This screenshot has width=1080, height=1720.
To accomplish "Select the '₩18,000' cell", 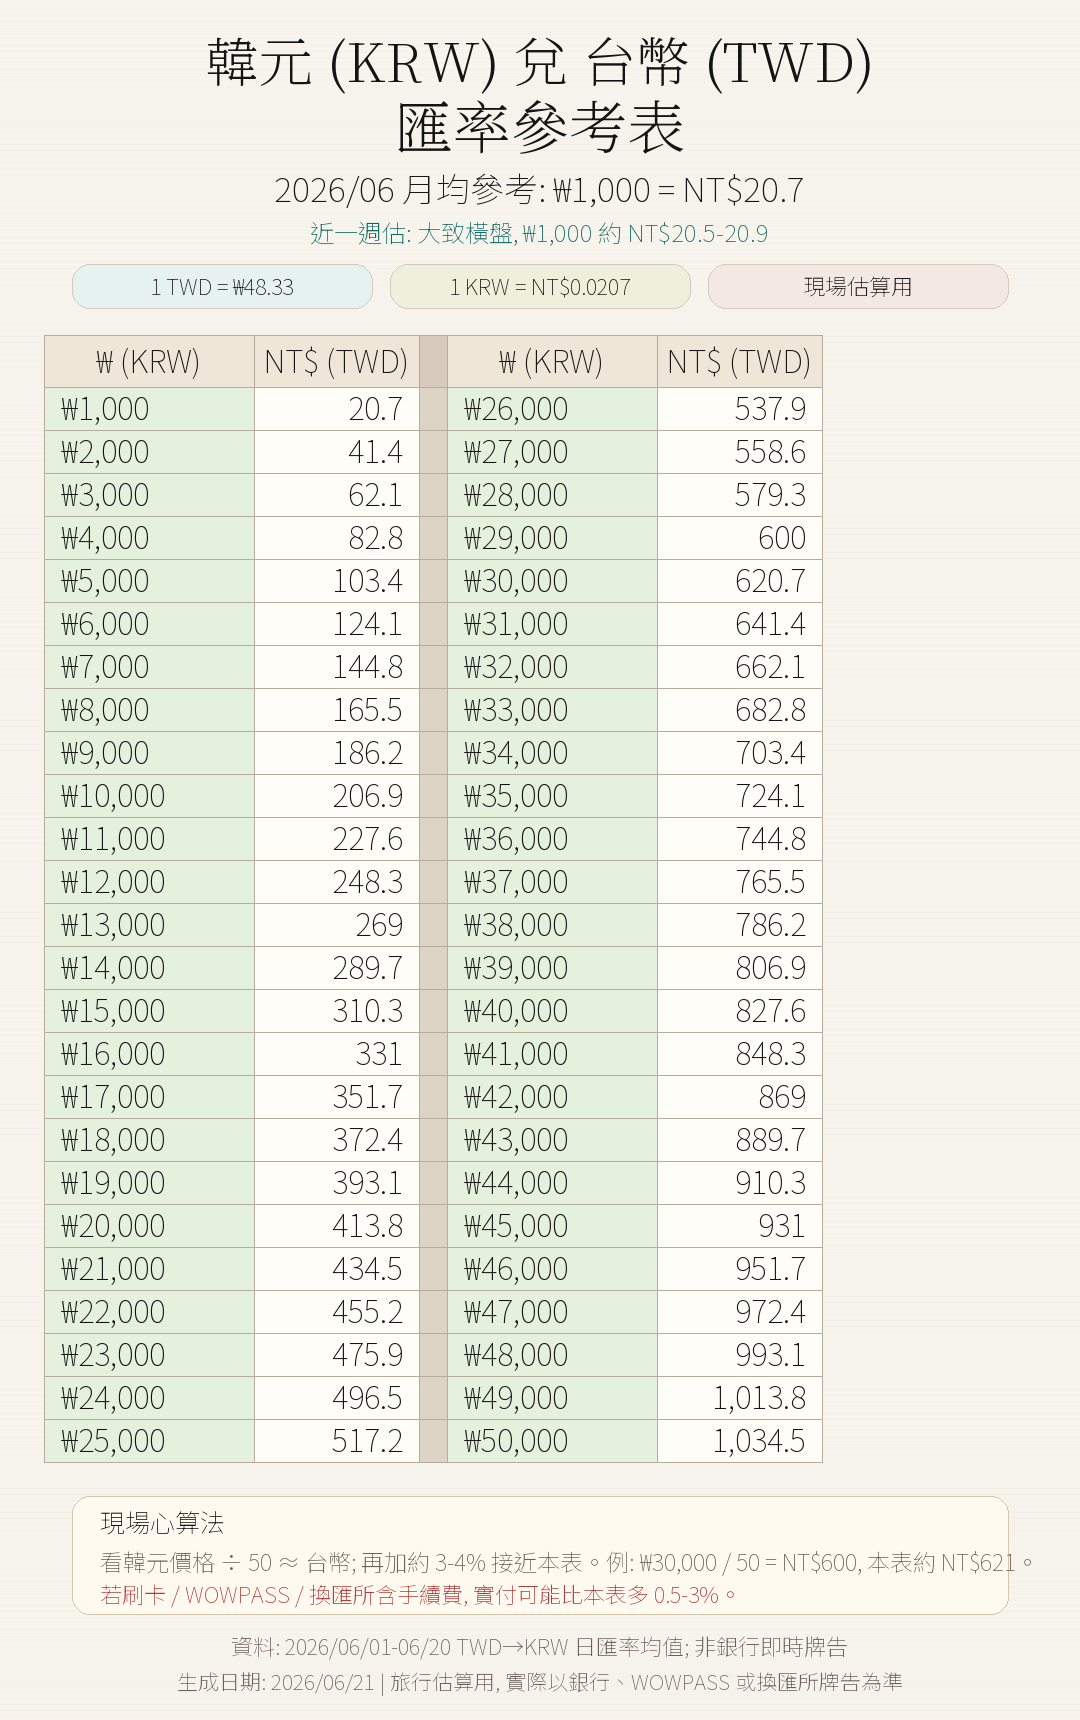I will (x=150, y=1140).
